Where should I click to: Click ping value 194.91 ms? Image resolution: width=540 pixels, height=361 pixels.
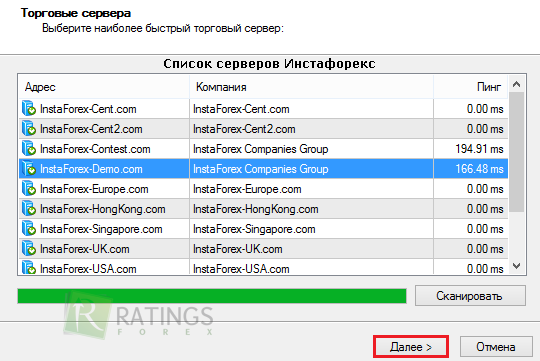point(479,149)
